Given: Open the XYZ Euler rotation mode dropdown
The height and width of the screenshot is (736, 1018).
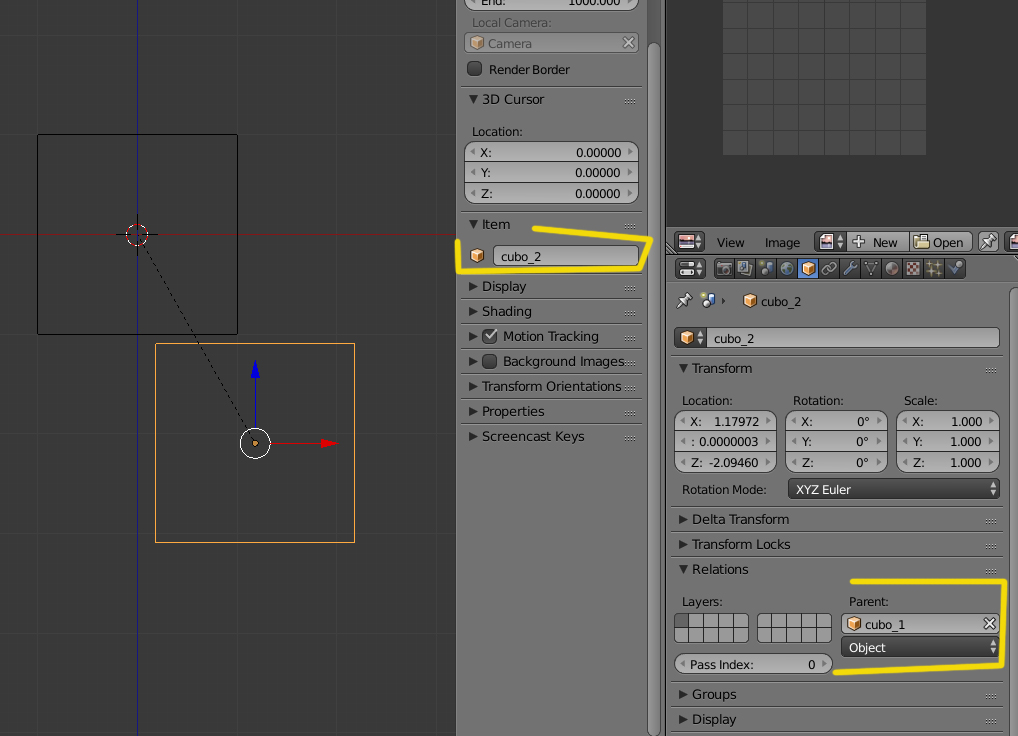Looking at the screenshot, I should click(x=893, y=490).
